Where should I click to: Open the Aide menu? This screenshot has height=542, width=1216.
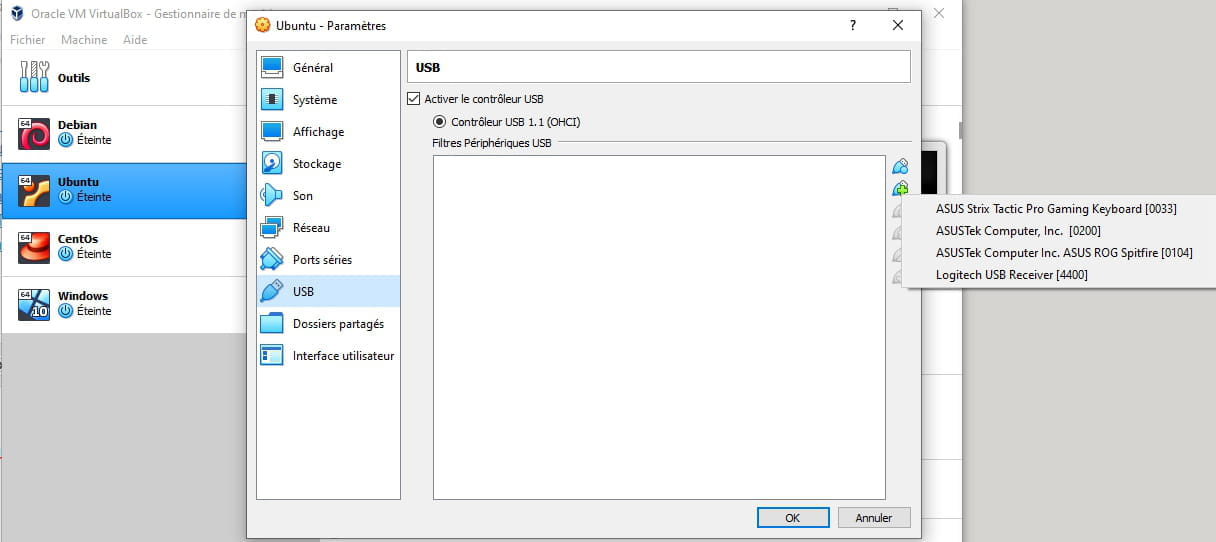tap(135, 40)
